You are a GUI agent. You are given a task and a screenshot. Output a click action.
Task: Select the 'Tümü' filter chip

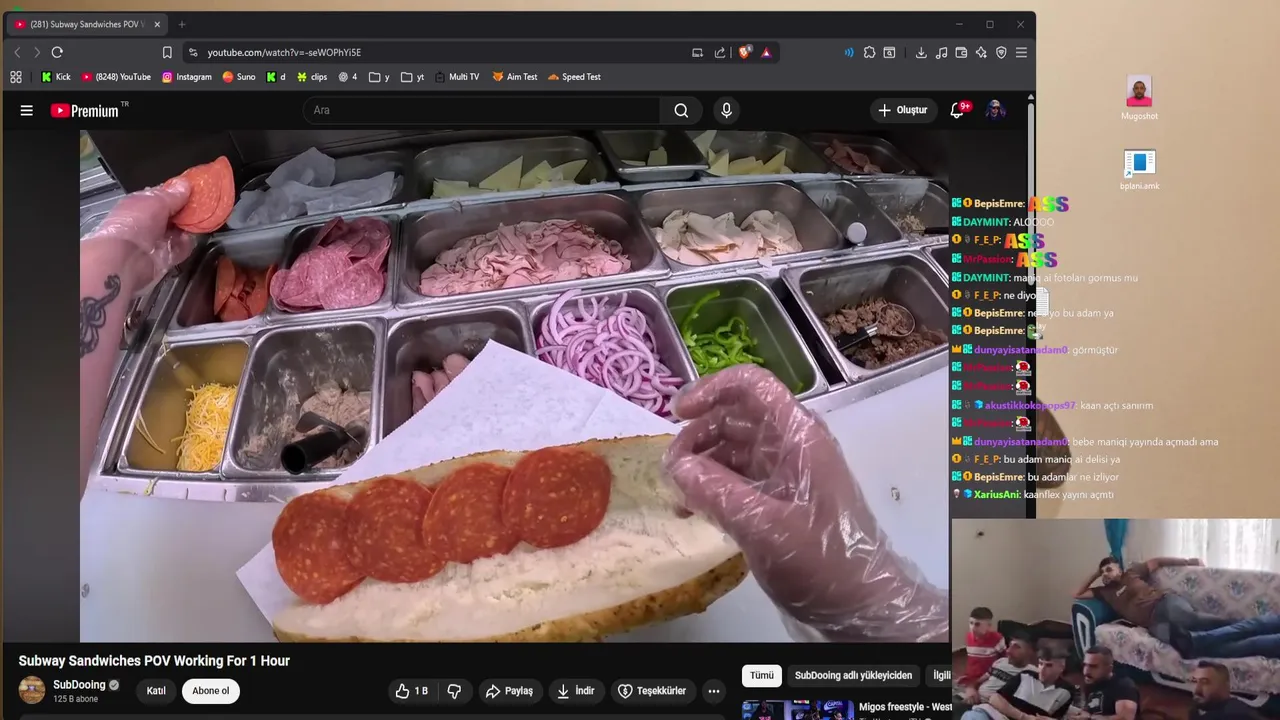(x=762, y=676)
